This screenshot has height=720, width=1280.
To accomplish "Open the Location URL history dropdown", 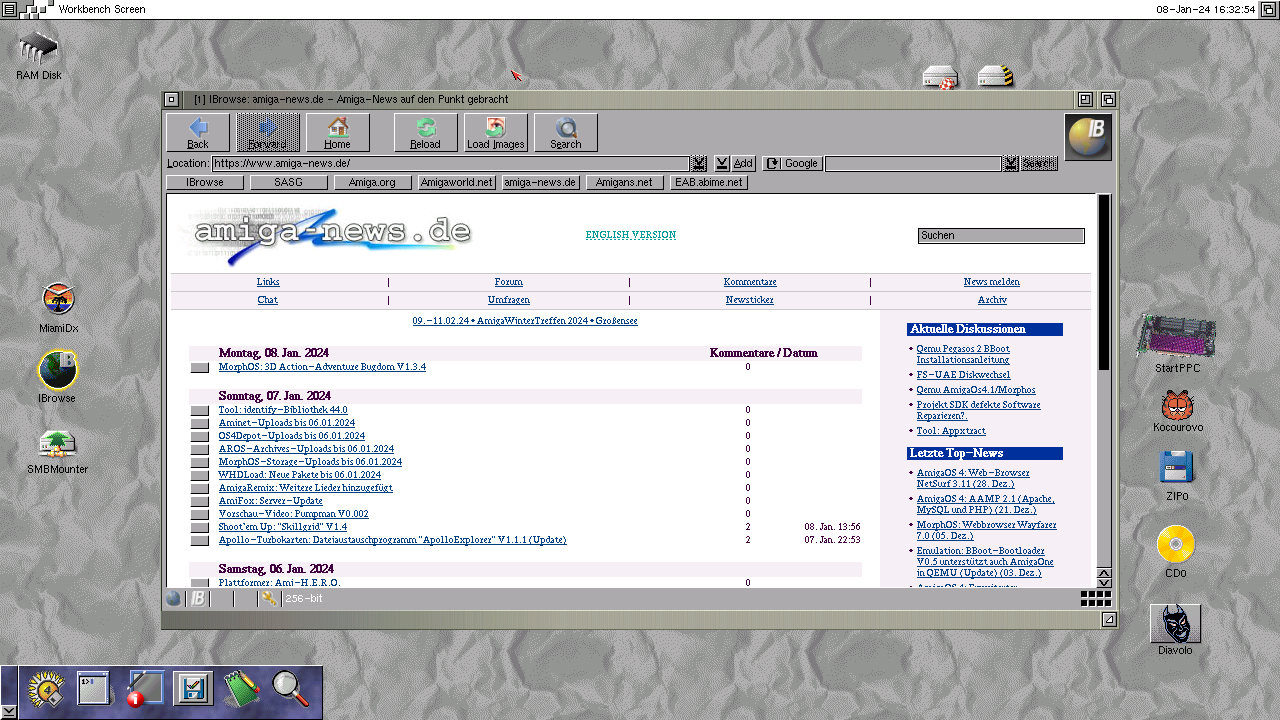I will [699, 163].
